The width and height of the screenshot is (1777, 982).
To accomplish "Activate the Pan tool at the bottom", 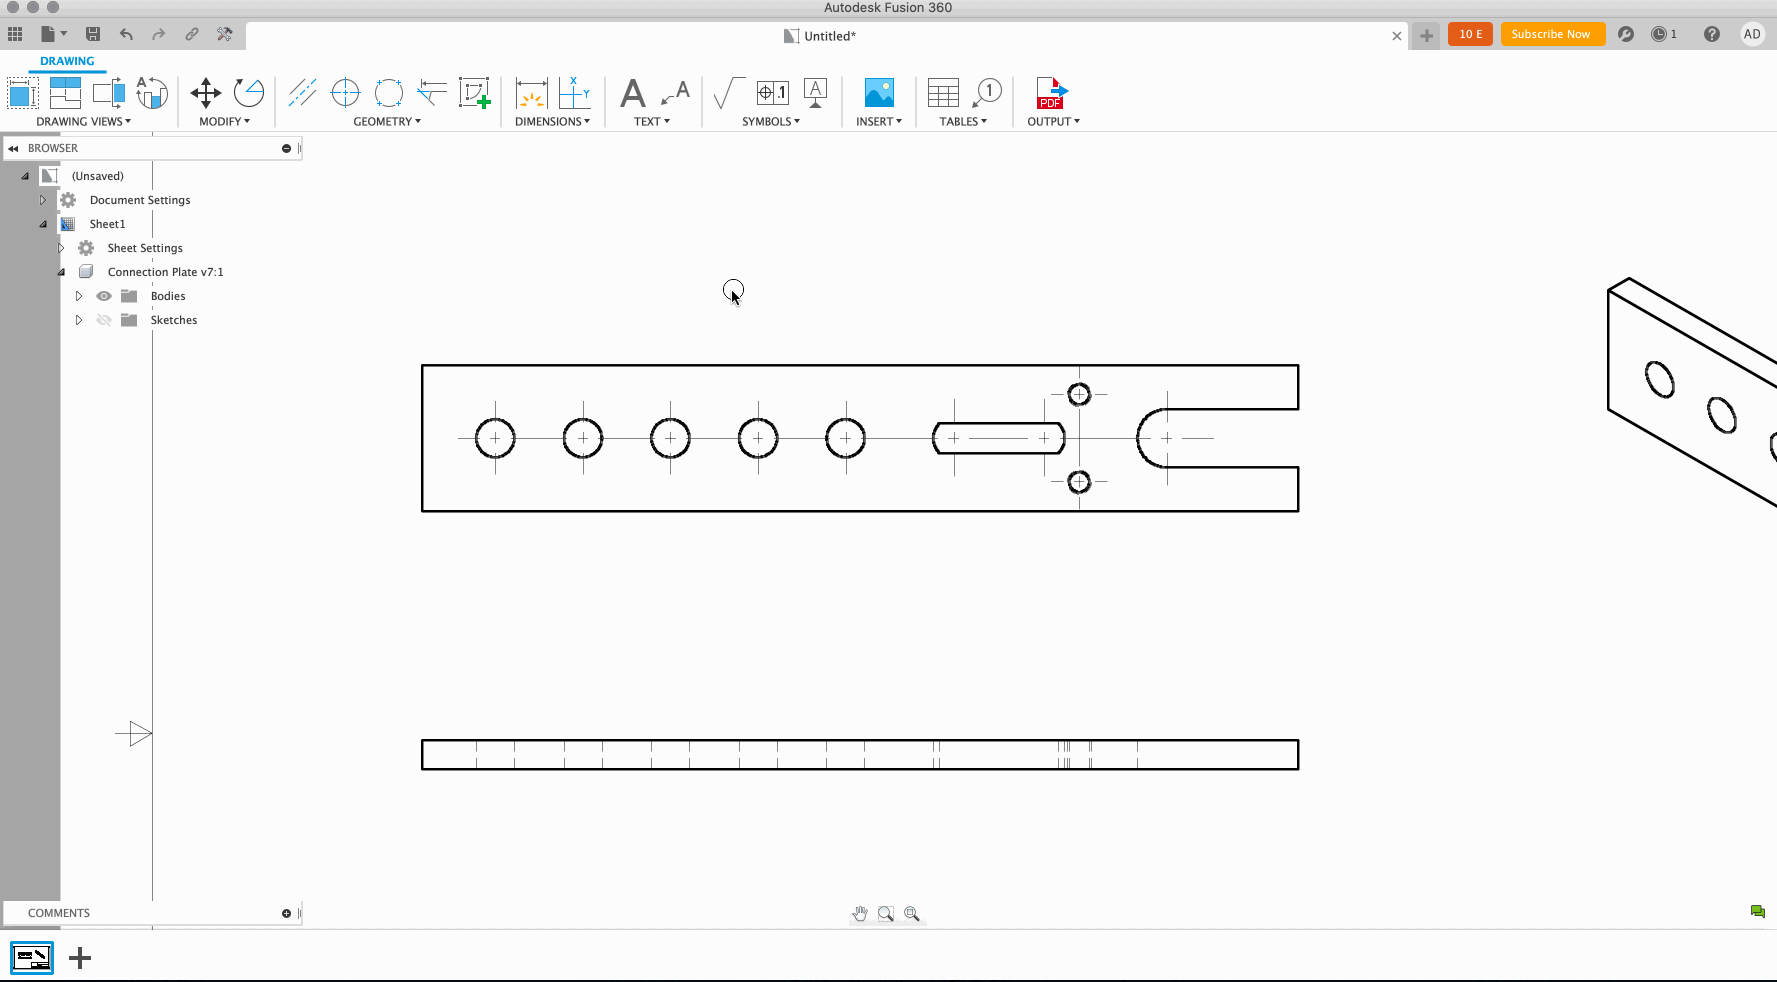I will click(859, 913).
